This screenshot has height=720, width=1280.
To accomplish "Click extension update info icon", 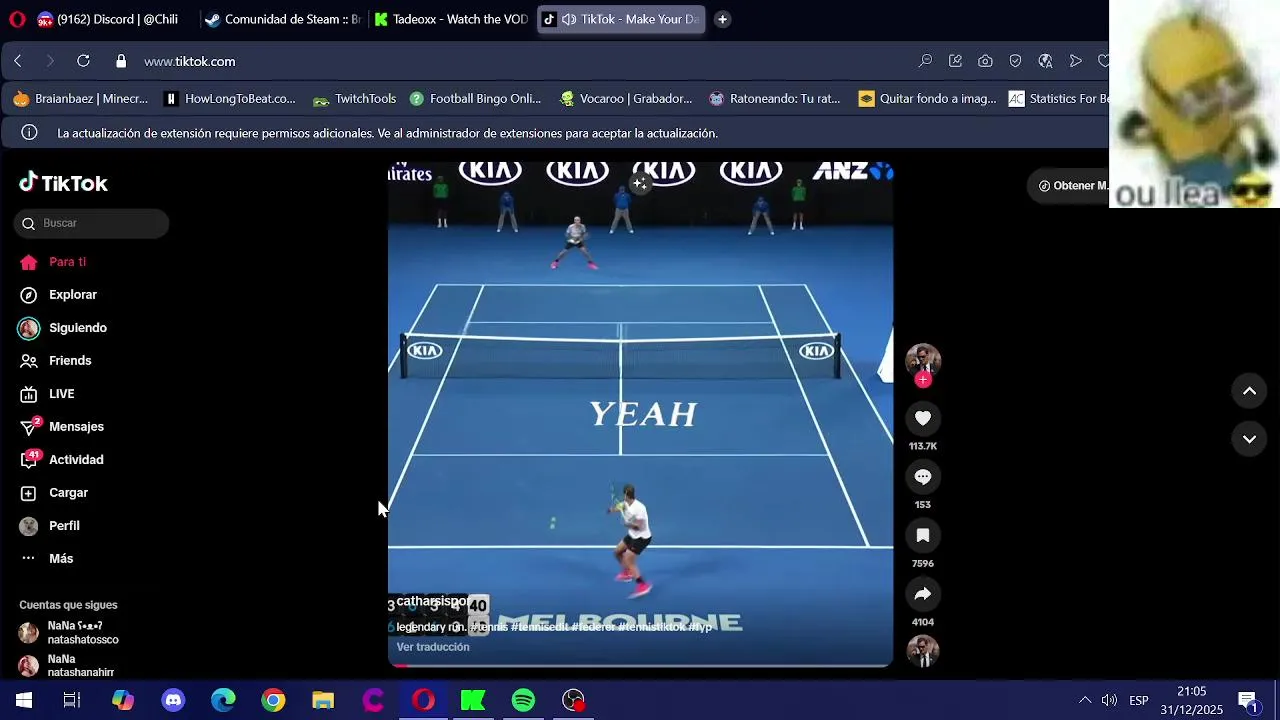I will pyautogui.click(x=30, y=133).
